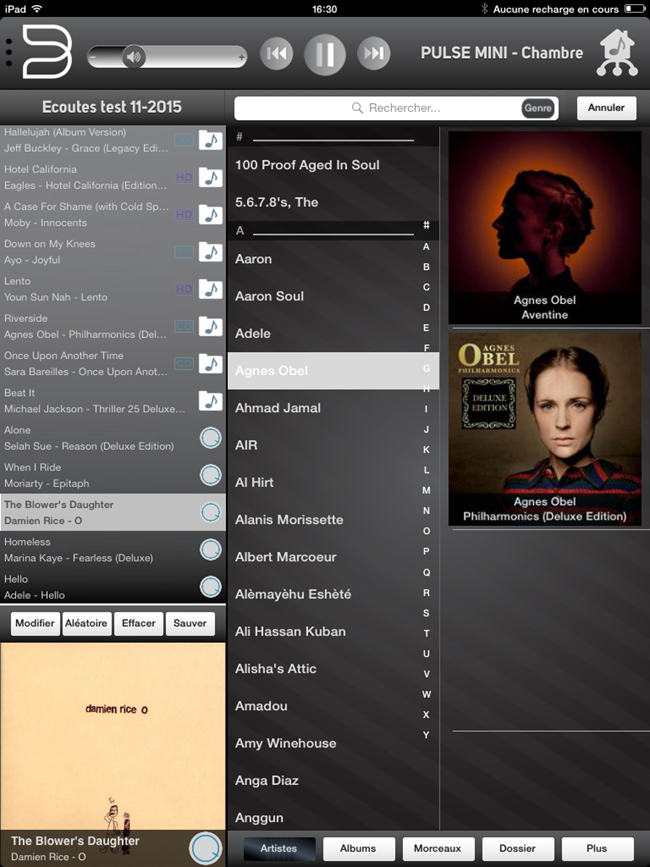Jump to letter M in index

coord(426,490)
